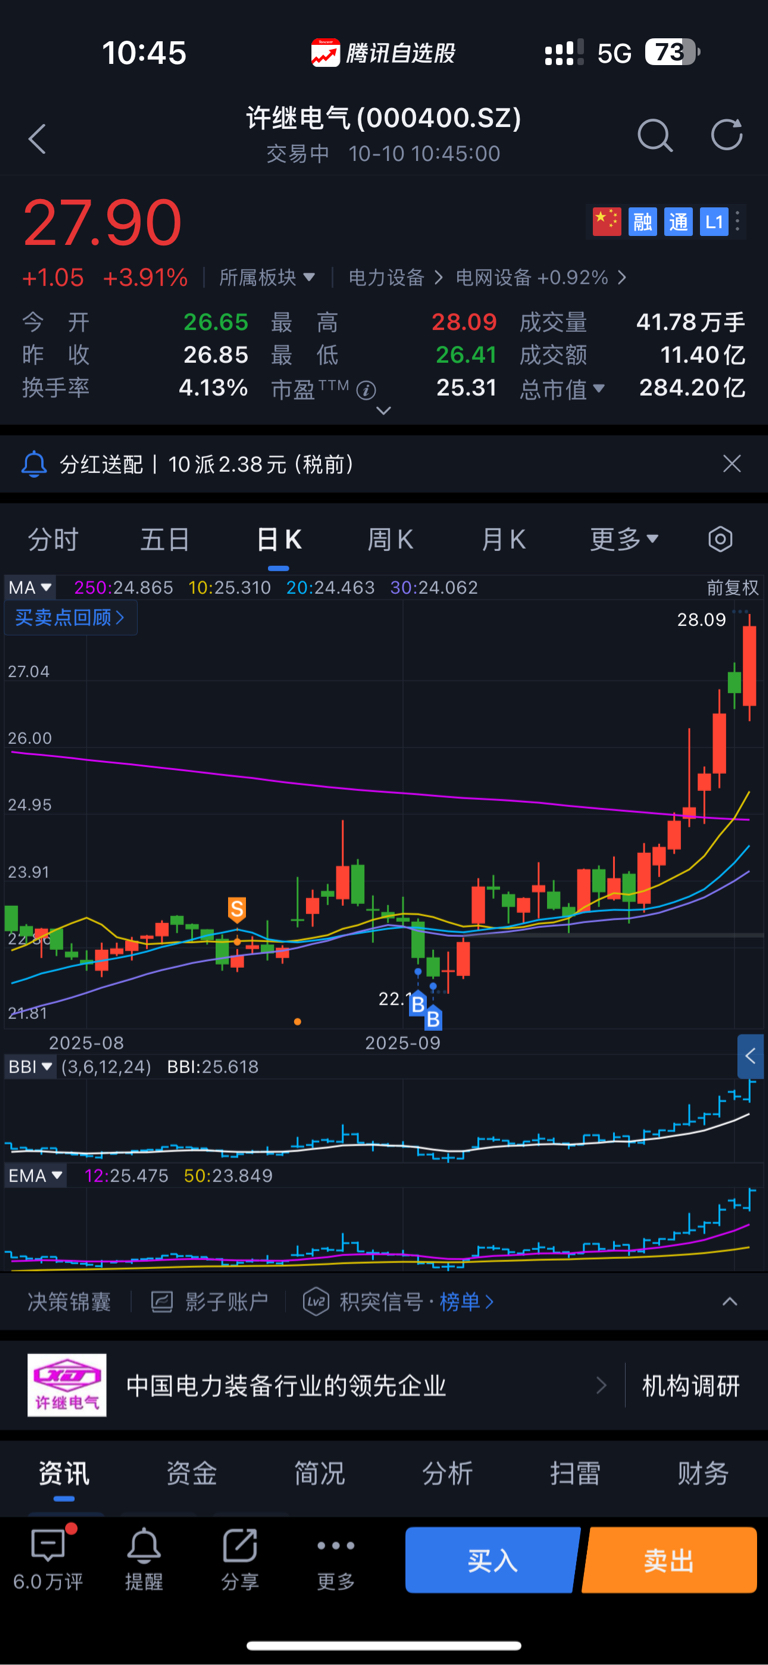Open 影子账户 shadow account
This screenshot has height=1665, width=768.
(x=209, y=1301)
